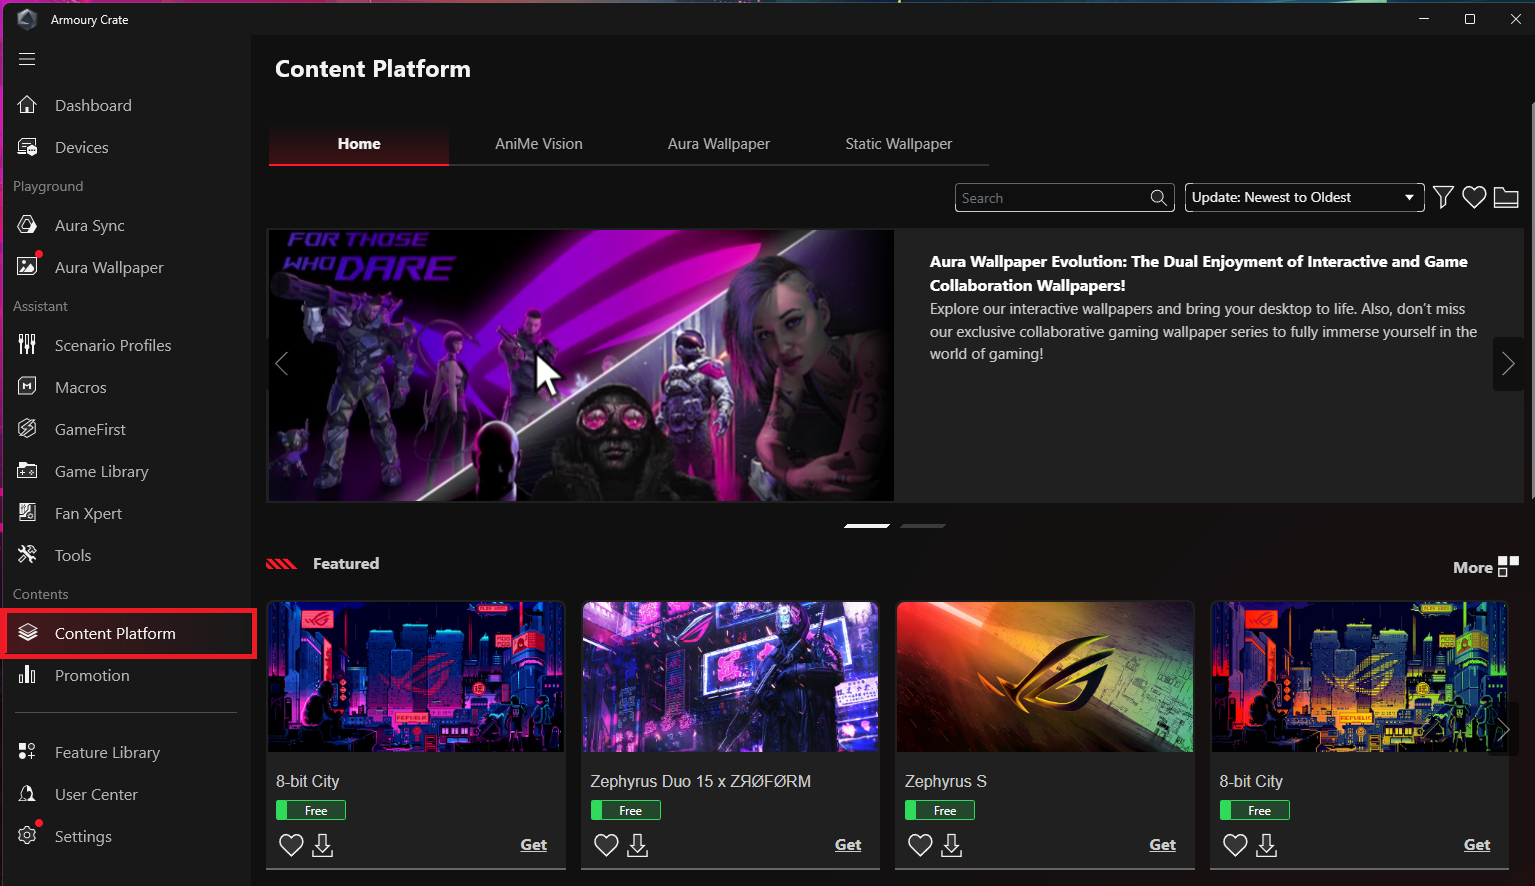
Task: Open downloaded content folder icon
Action: pyautogui.click(x=1506, y=197)
